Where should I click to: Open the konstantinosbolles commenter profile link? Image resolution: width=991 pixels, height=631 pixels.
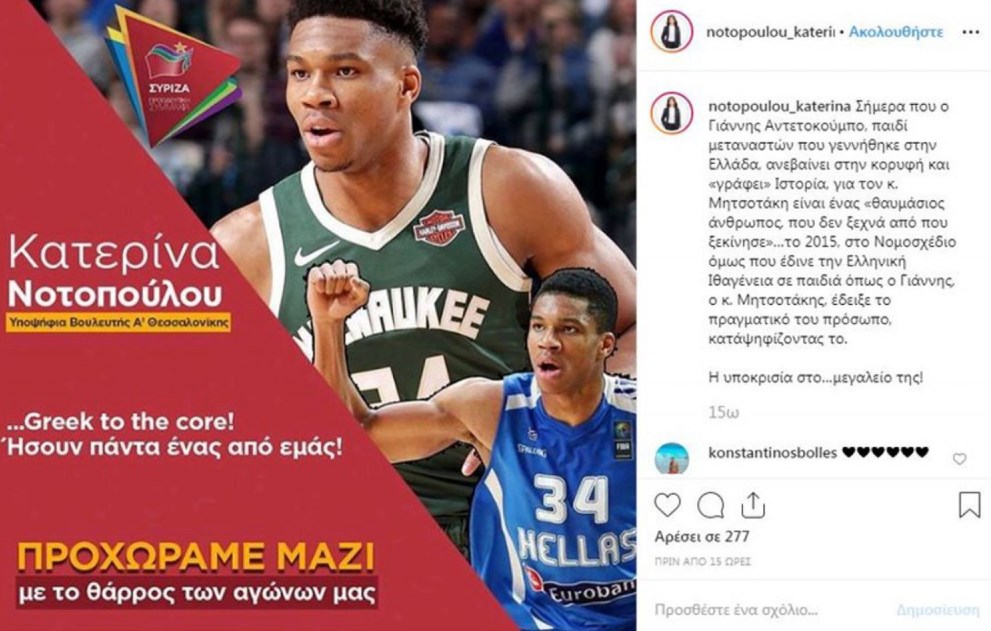[x=772, y=452]
